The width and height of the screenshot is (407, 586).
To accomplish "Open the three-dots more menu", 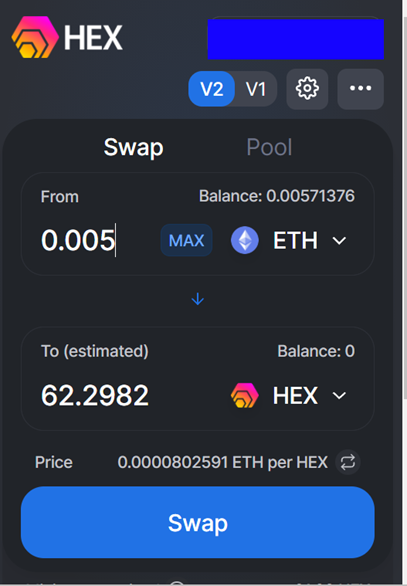I will coord(360,89).
